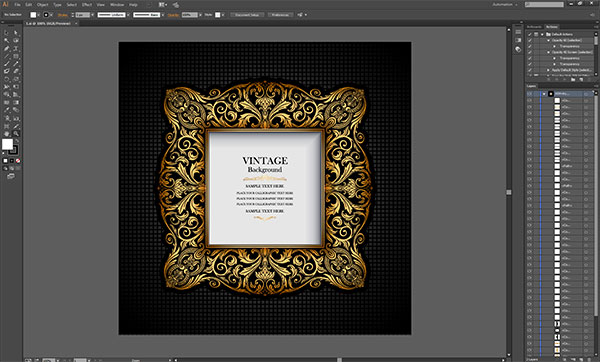The image size is (600, 362).
Task: Open the stroke weight dropdown
Action: [93, 15]
